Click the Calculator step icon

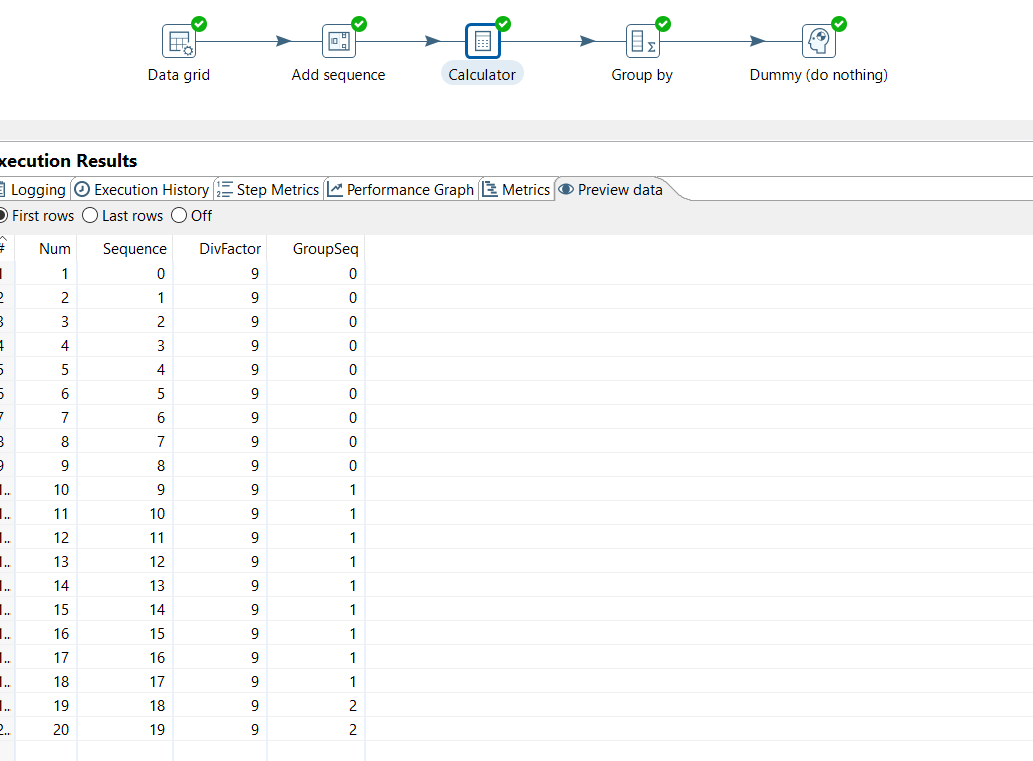(x=482, y=41)
